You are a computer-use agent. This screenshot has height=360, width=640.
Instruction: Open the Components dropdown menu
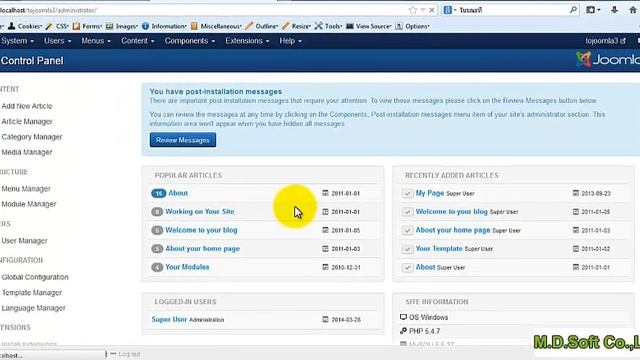(190, 41)
